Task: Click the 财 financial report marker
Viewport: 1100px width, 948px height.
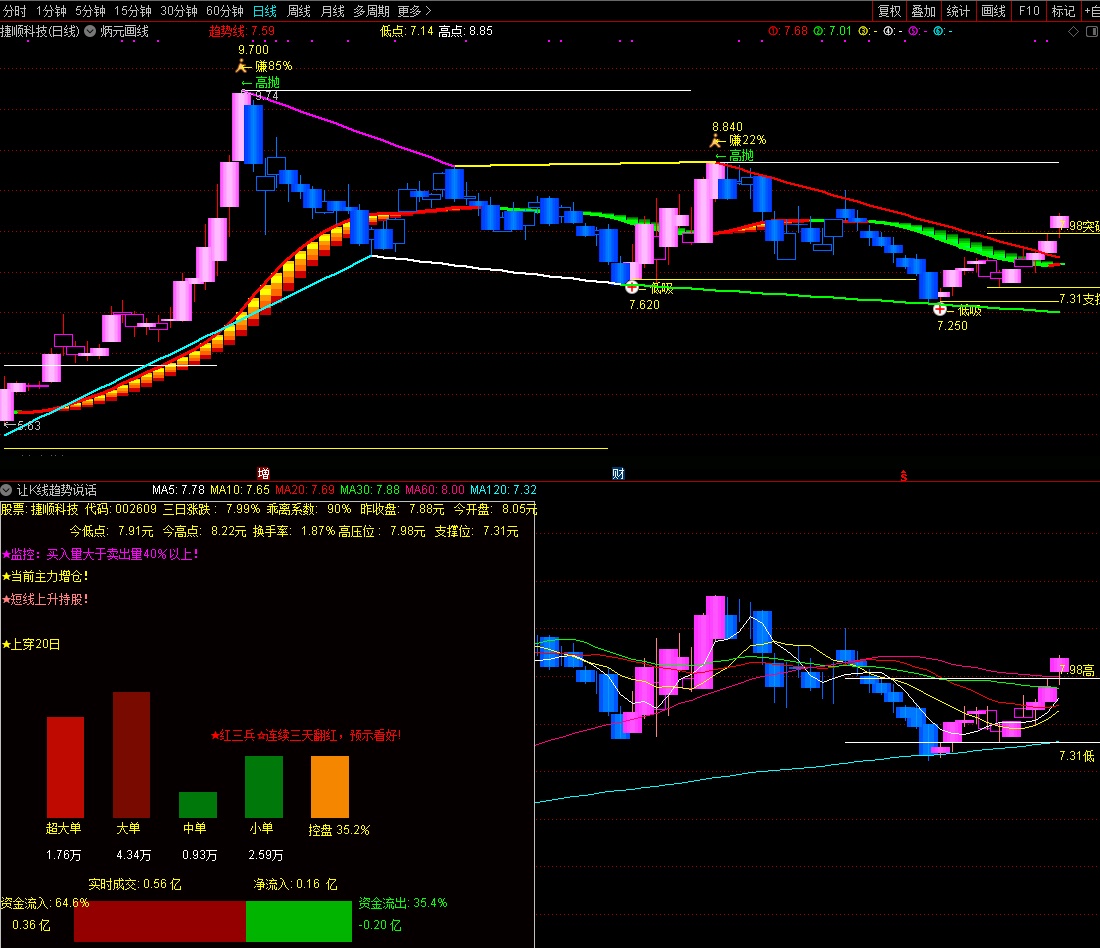Action: tap(618, 474)
